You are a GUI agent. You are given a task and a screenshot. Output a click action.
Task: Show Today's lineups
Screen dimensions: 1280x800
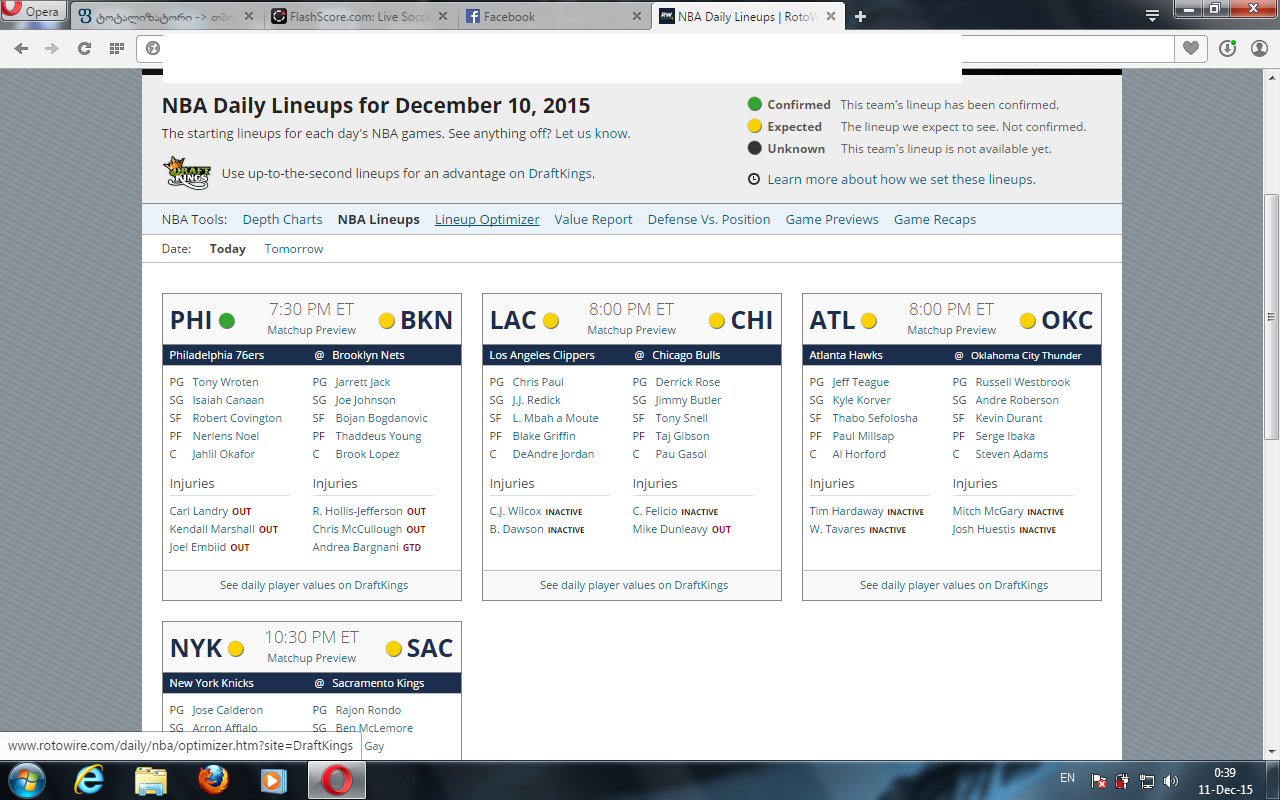point(228,249)
